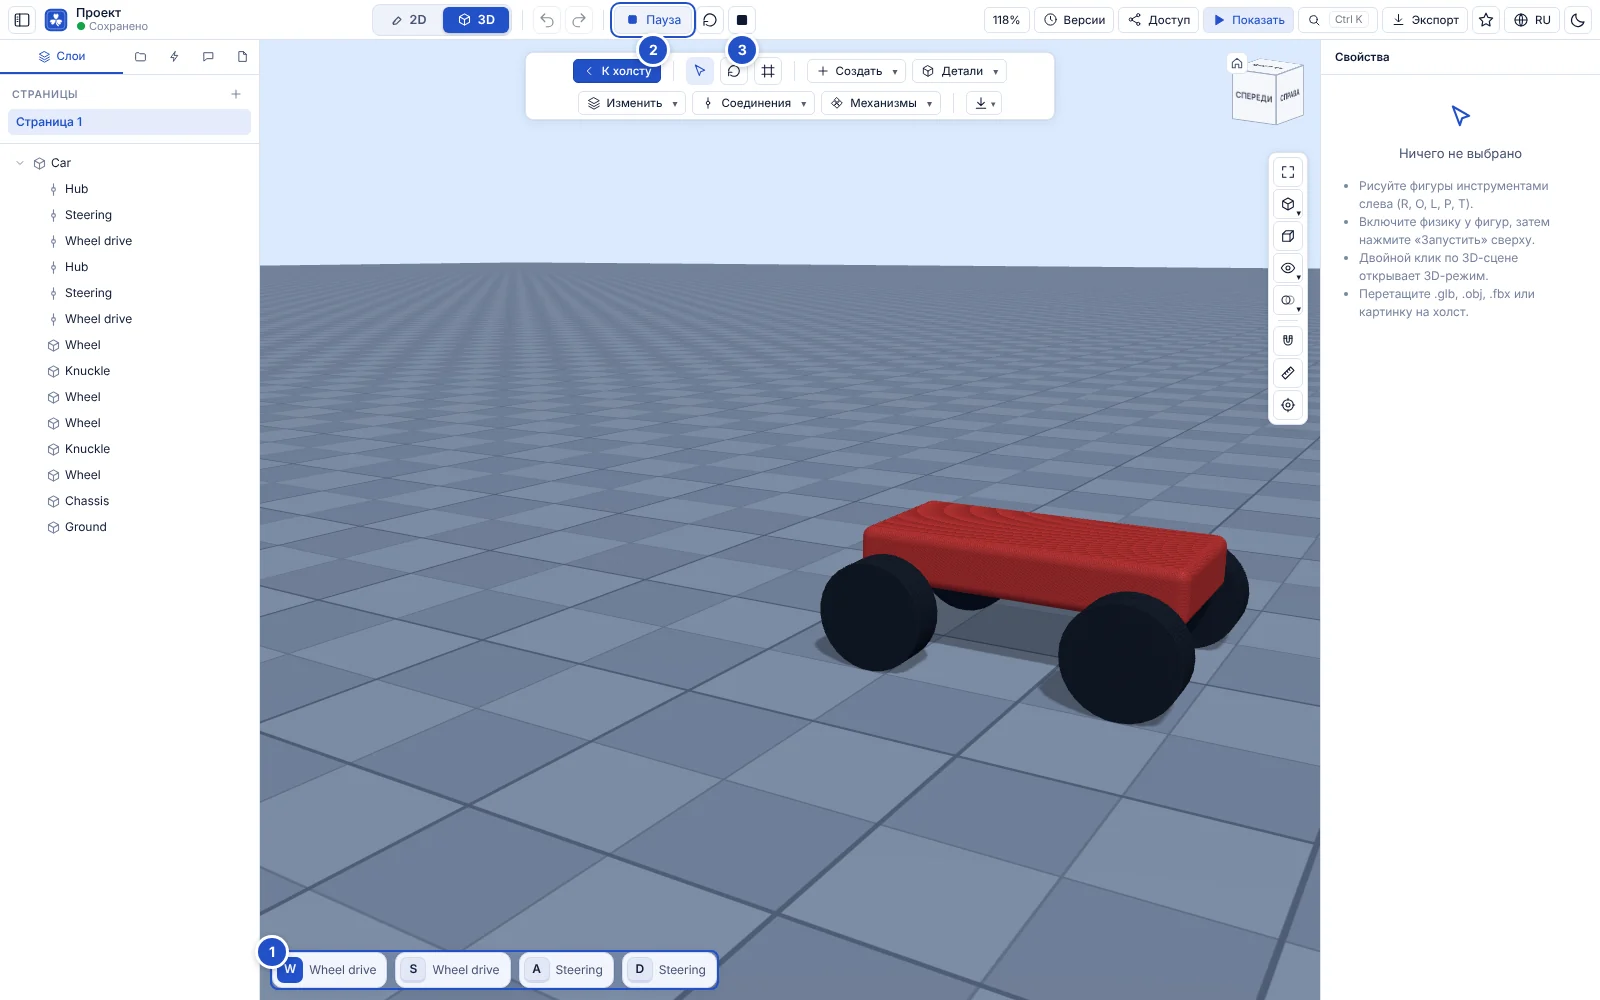Open the perspective box view icon
The height and width of the screenshot is (1000, 1600).
(1288, 236)
